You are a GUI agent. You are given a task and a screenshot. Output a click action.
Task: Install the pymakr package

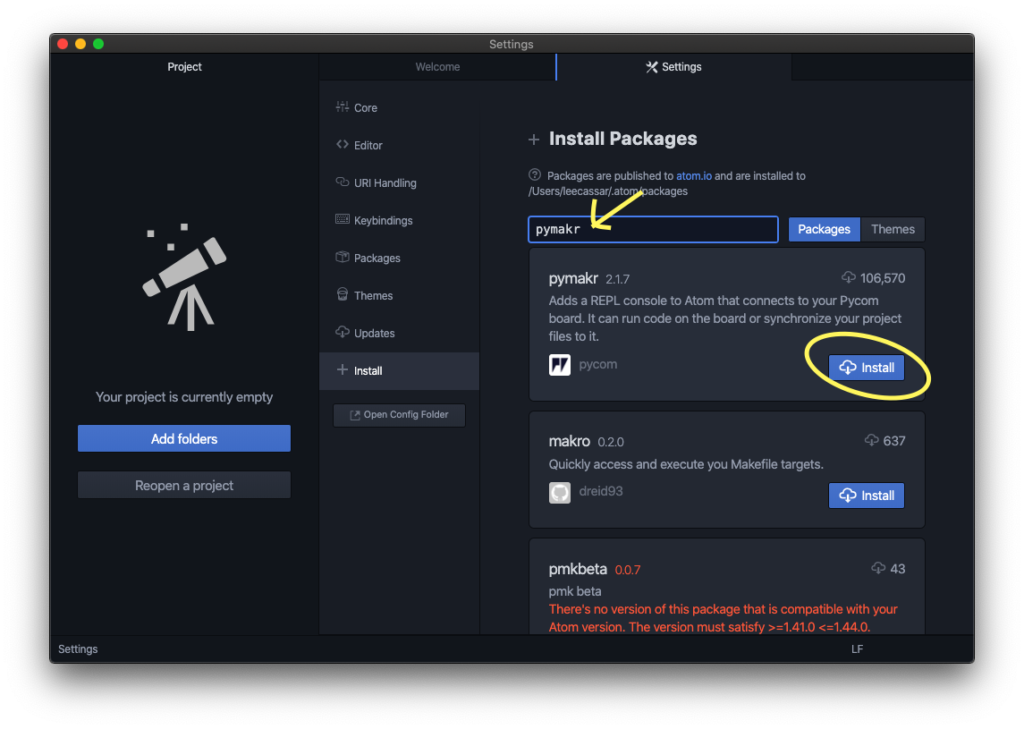[866, 368]
